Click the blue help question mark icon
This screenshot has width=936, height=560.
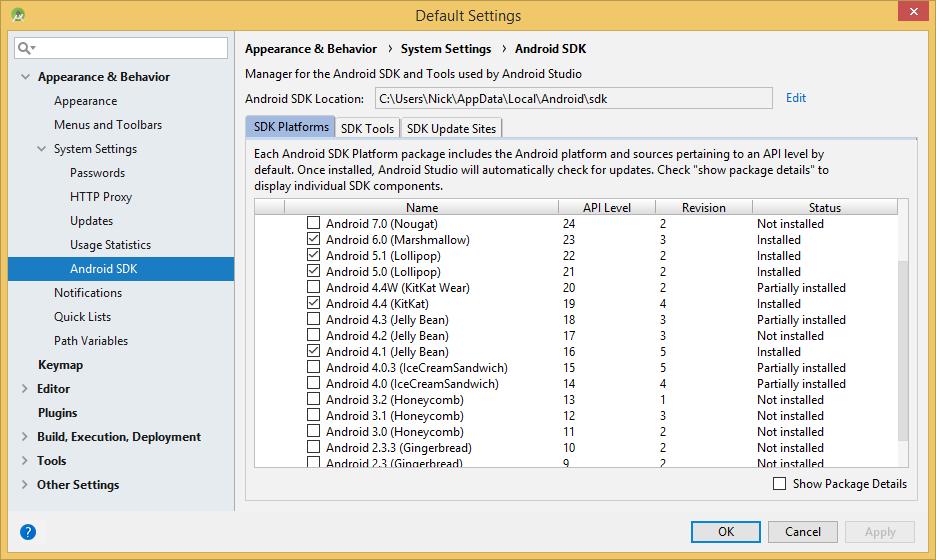tap(27, 531)
